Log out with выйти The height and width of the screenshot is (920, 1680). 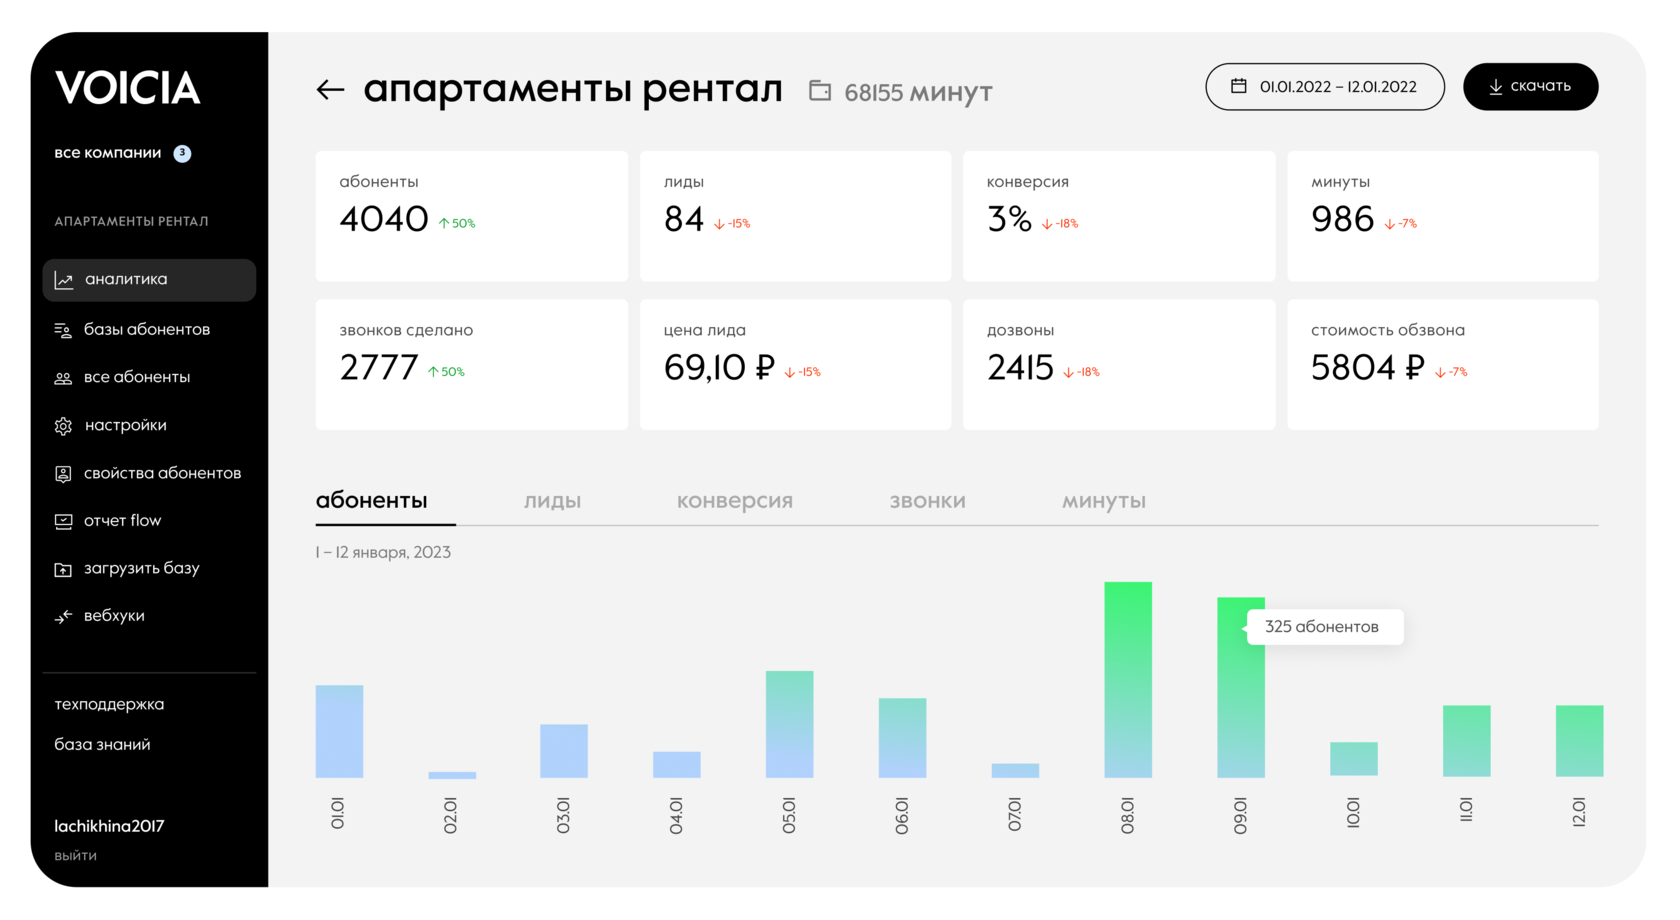(75, 856)
